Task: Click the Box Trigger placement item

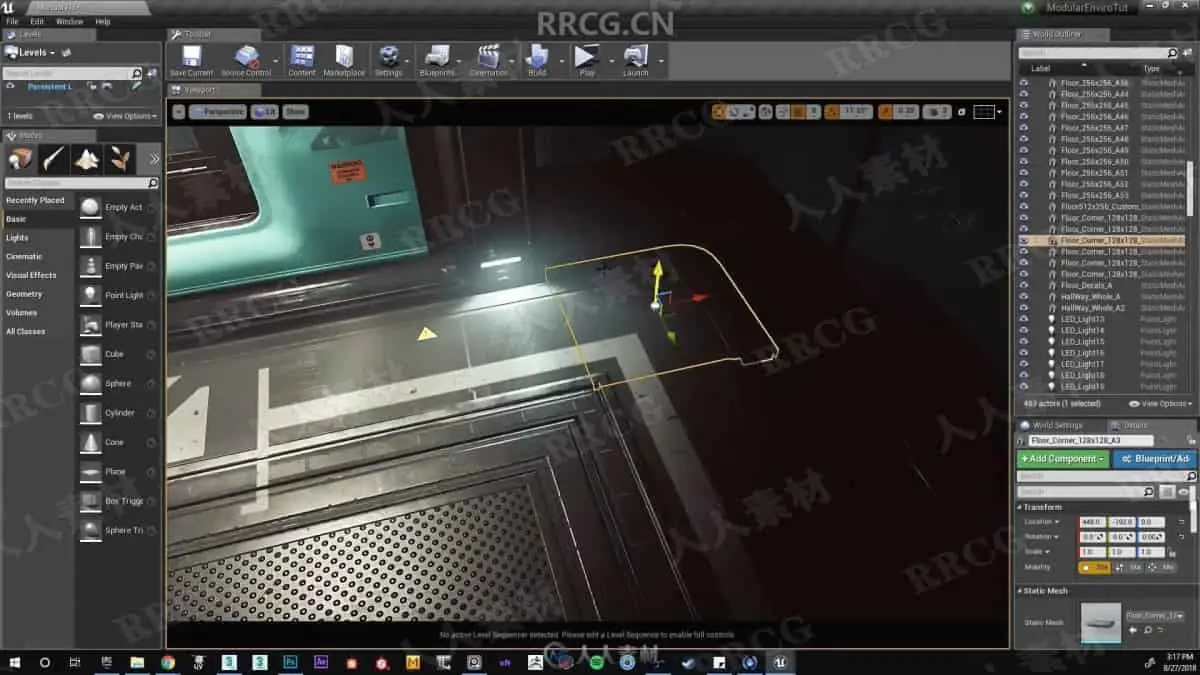Action: point(118,501)
